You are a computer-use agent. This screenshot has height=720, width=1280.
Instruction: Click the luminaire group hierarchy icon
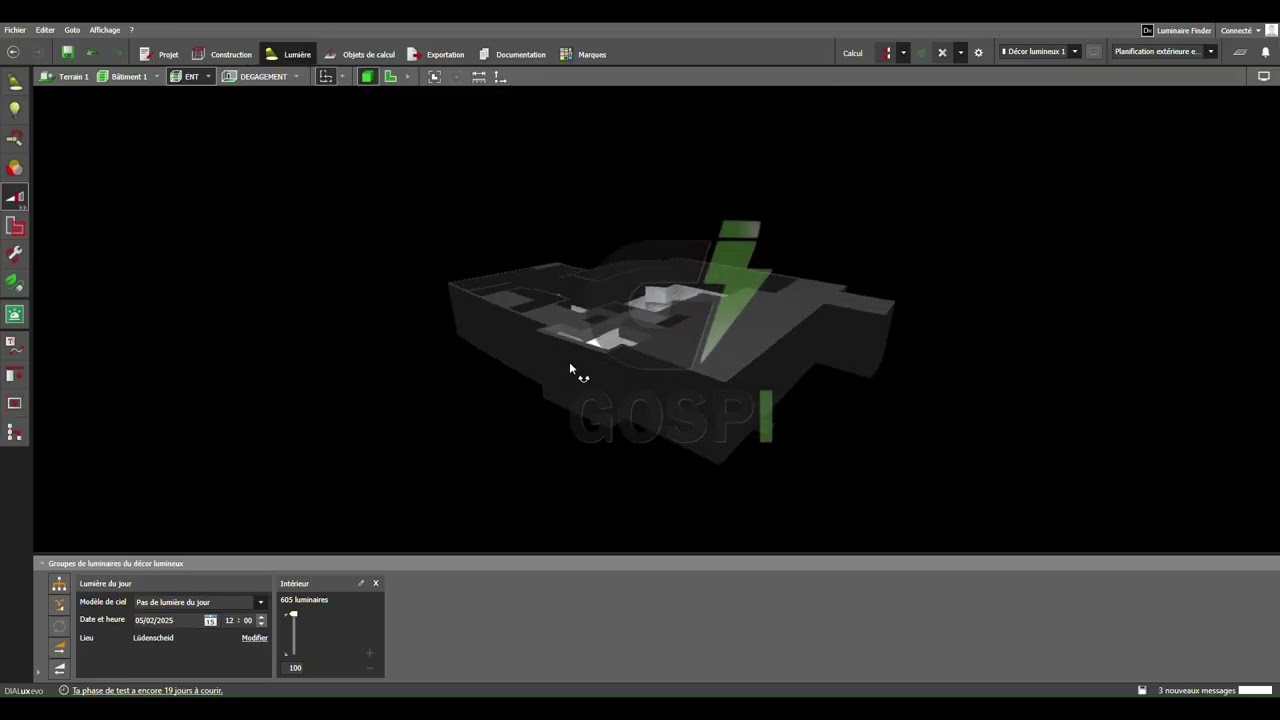click(59, 585)
